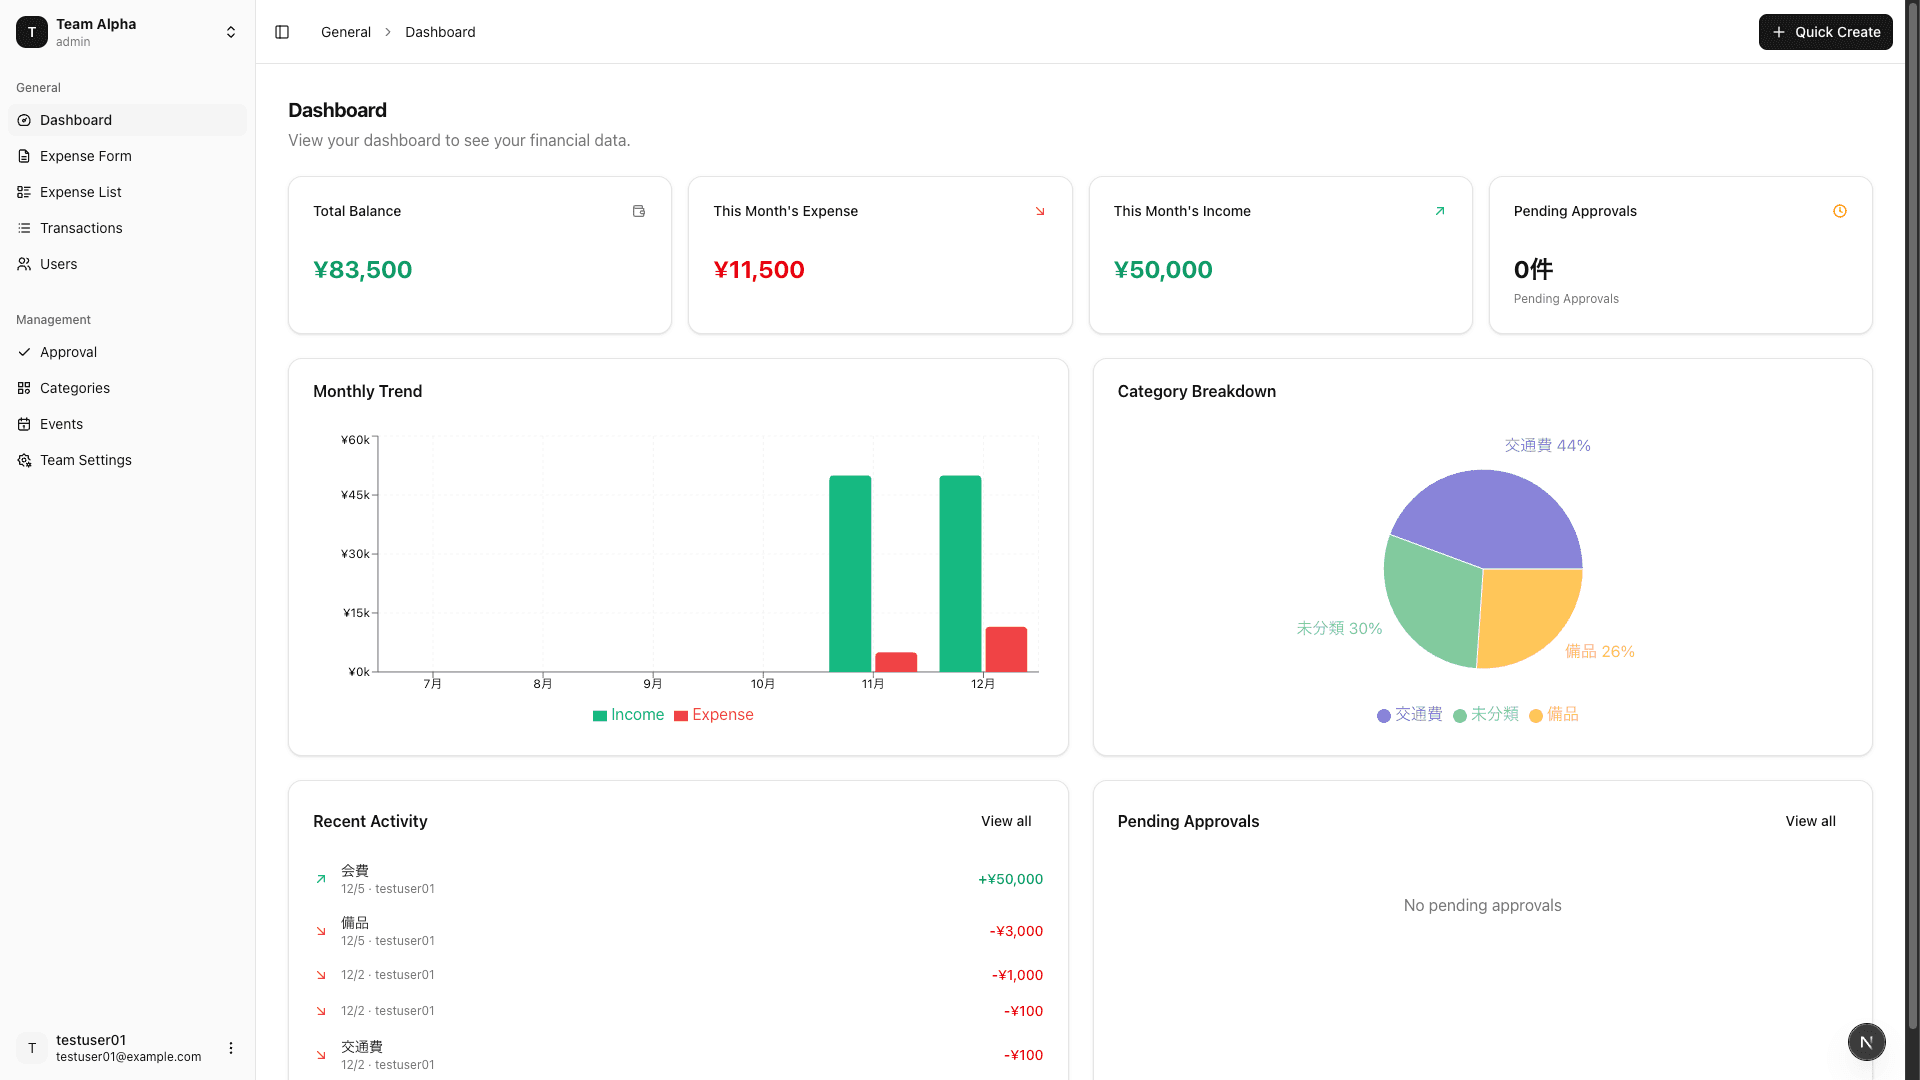Click the General breadcrumb item
This screenshot has height=1080, width=1920.
(x=345, y=32)
